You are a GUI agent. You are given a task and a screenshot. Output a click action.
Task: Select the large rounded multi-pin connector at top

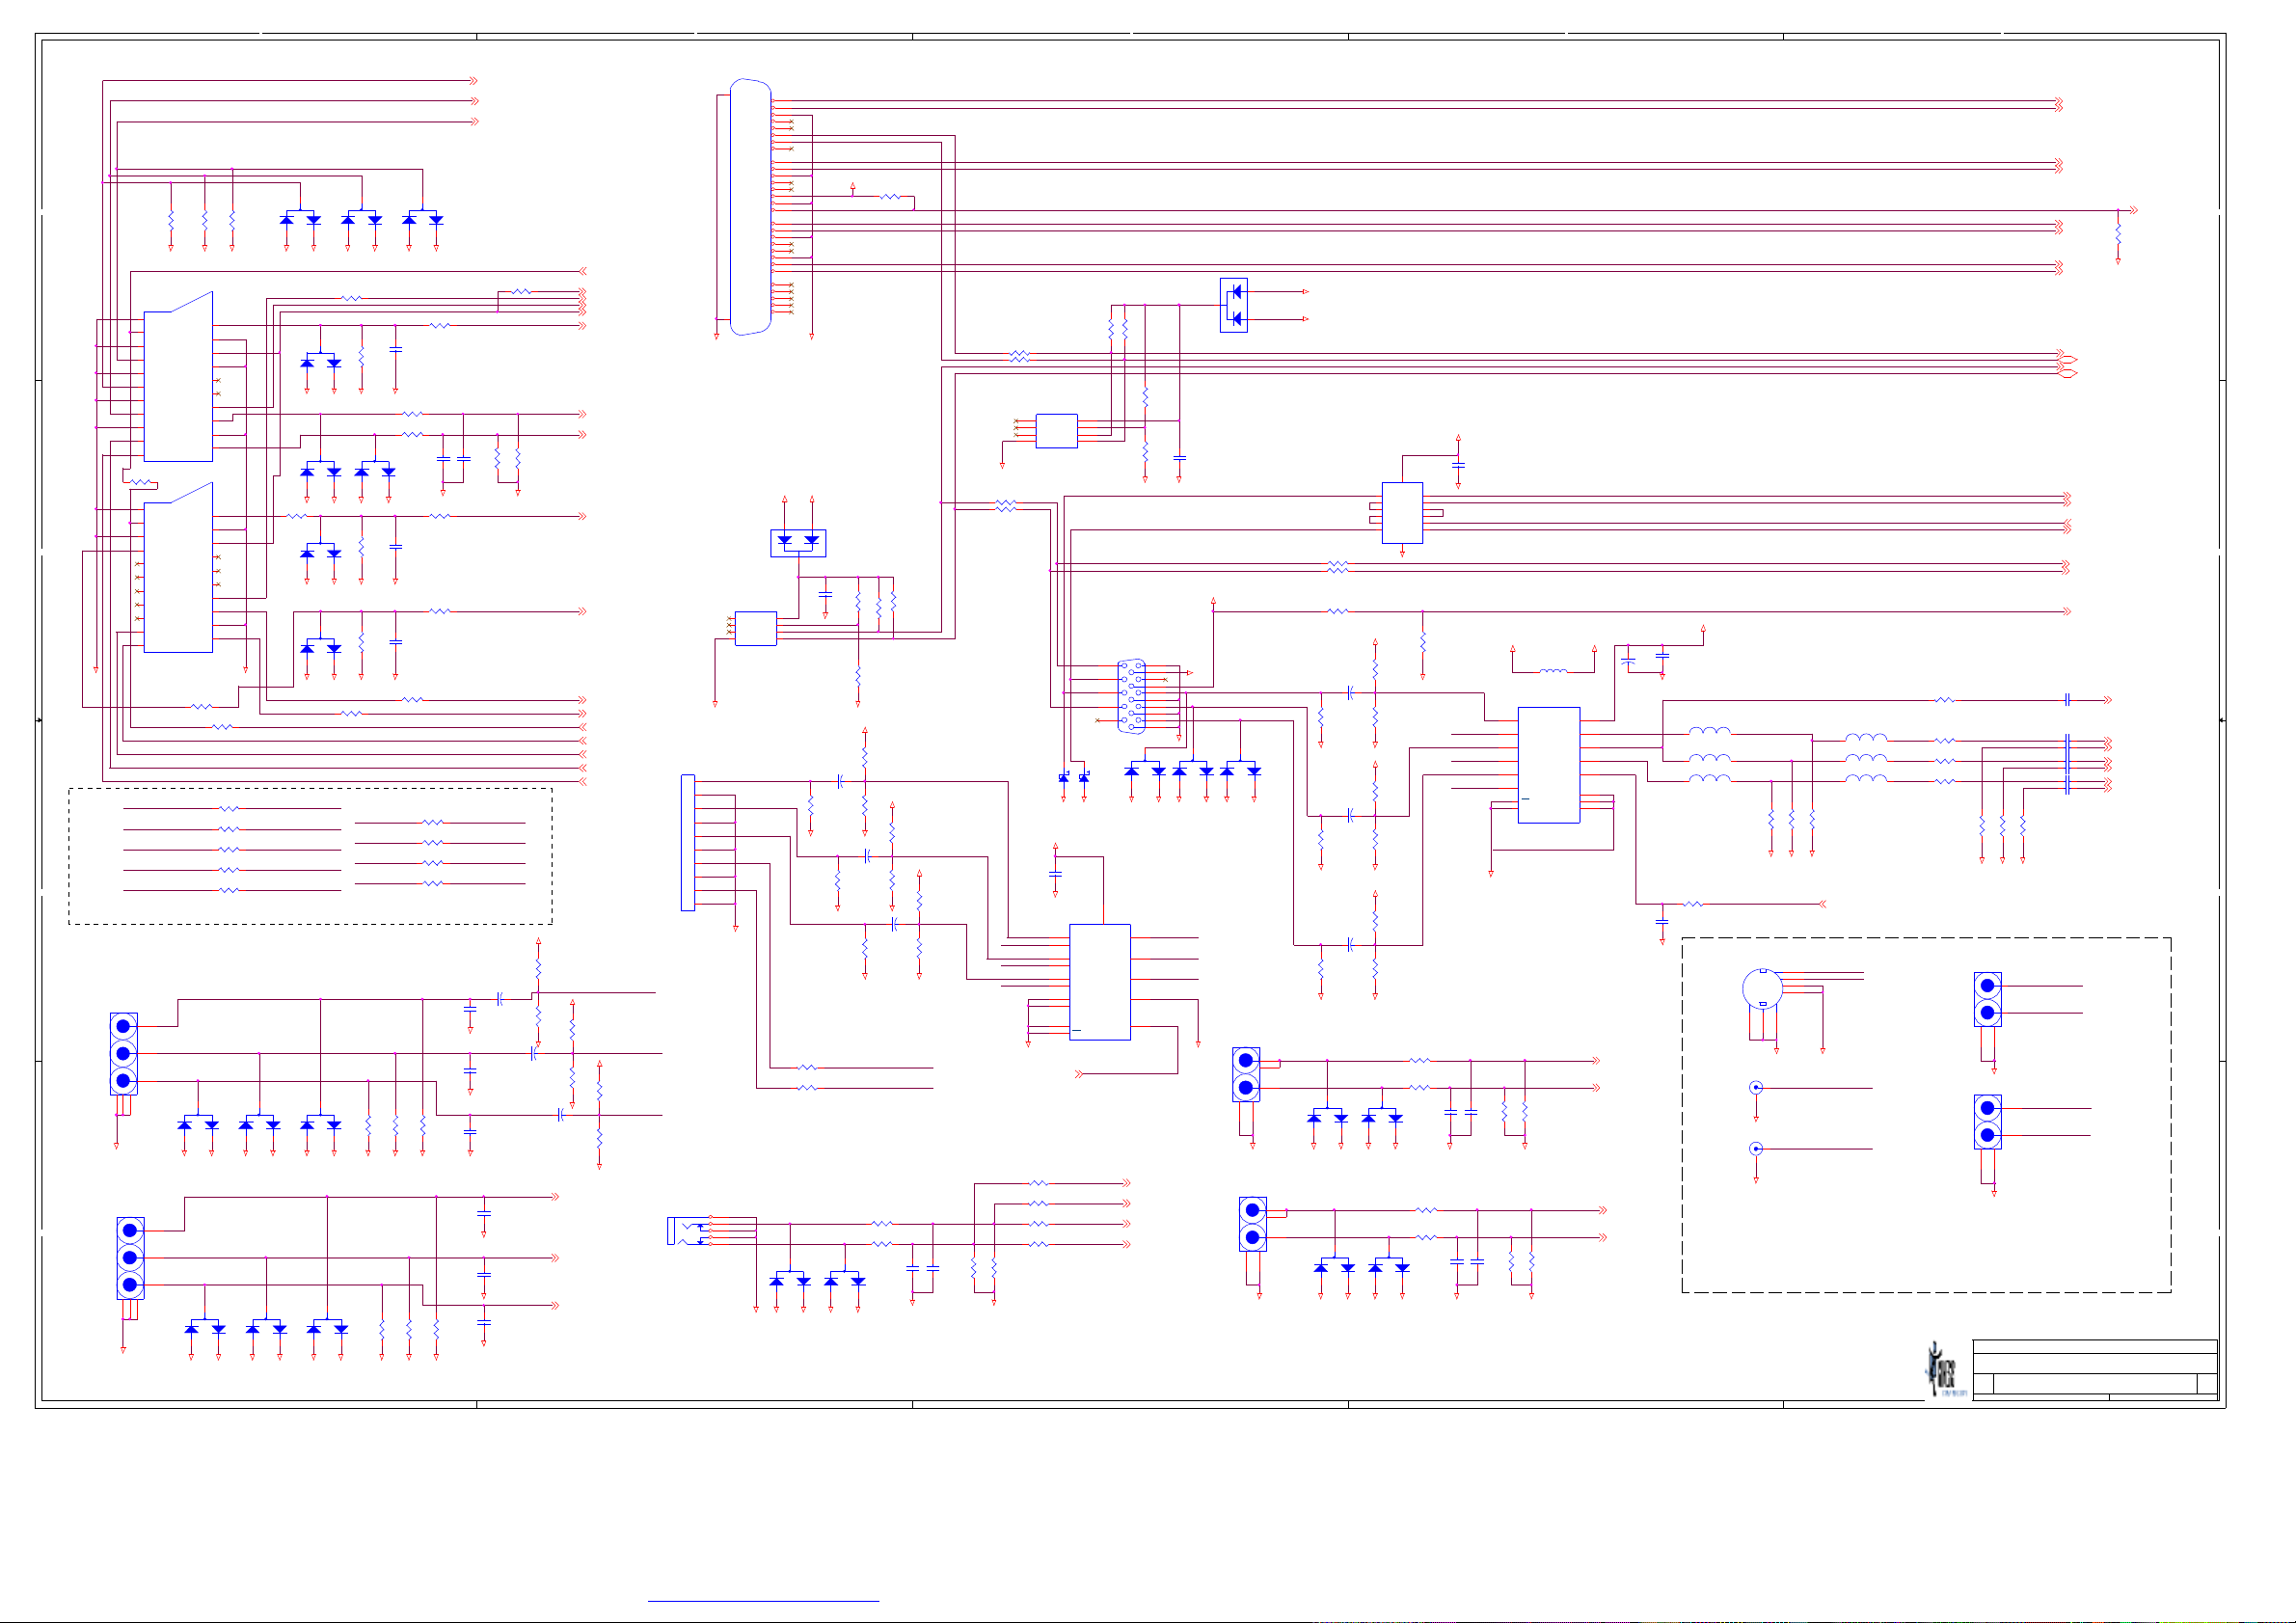tap(750, 207)
